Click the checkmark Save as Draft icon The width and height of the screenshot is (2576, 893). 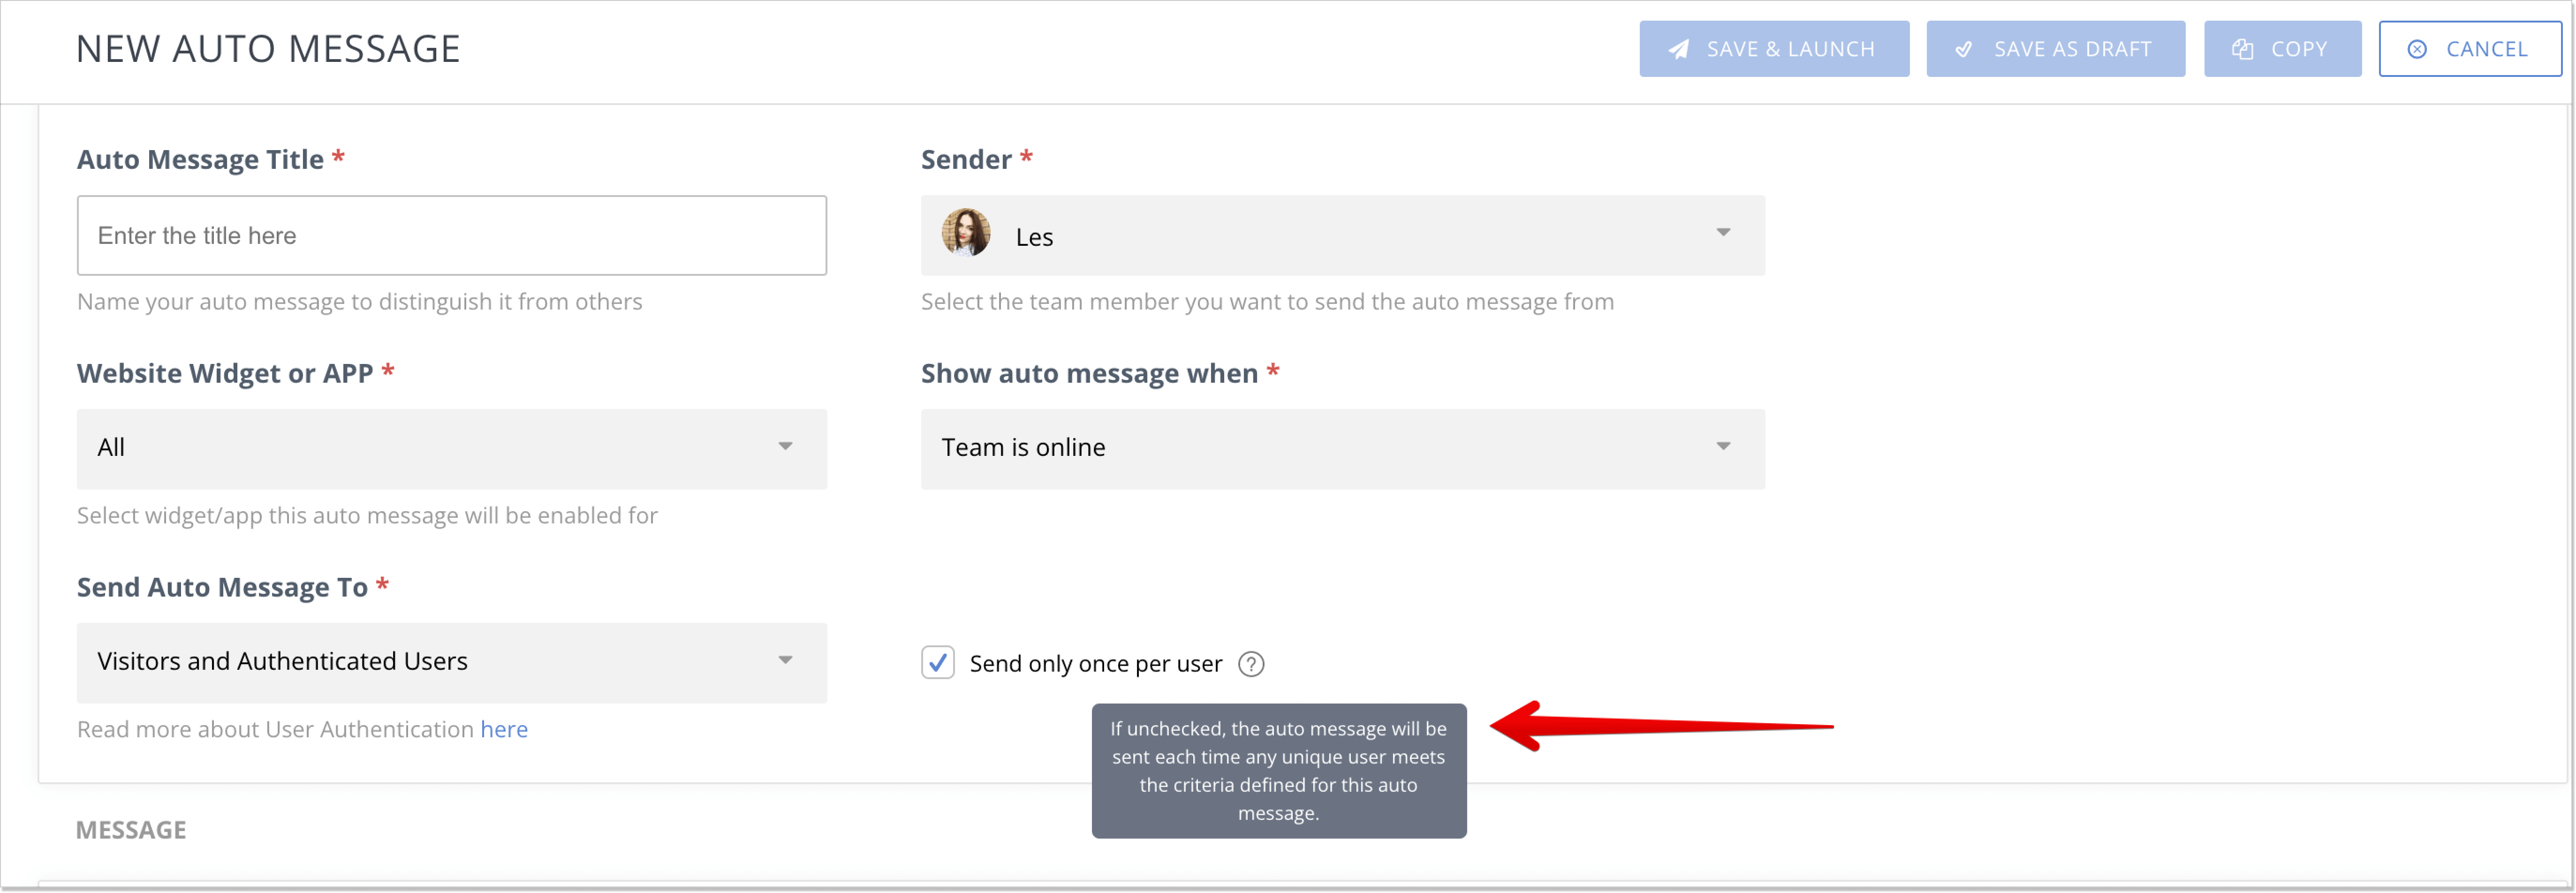1967,48
